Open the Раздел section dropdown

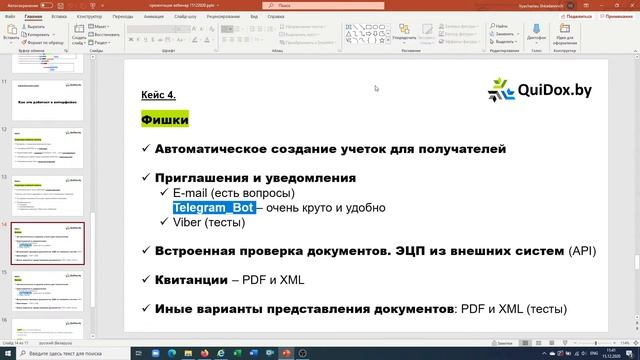coord(99,42)
